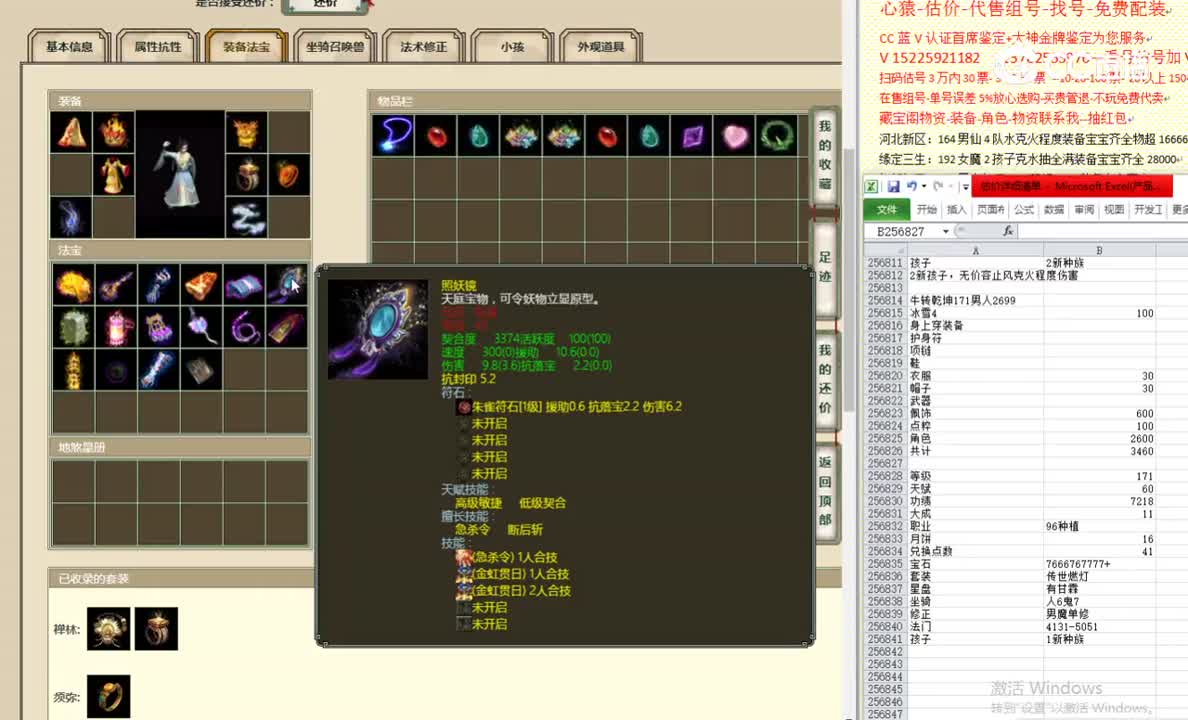Click the Excel formula bar input
This screenshot has width=1188, height=720.
(1105, 231)
